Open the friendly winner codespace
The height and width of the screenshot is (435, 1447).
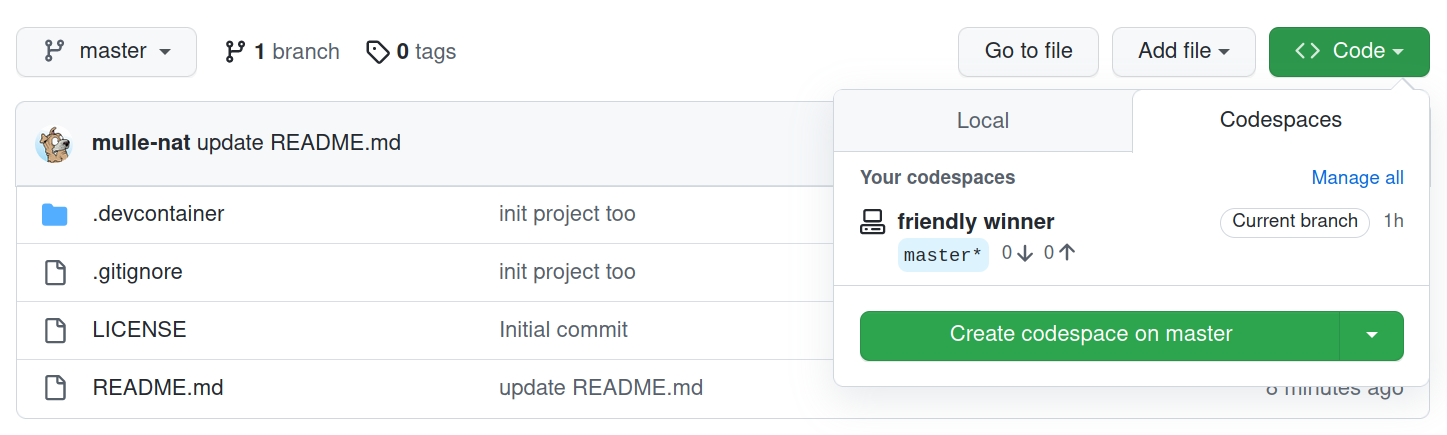976,222
